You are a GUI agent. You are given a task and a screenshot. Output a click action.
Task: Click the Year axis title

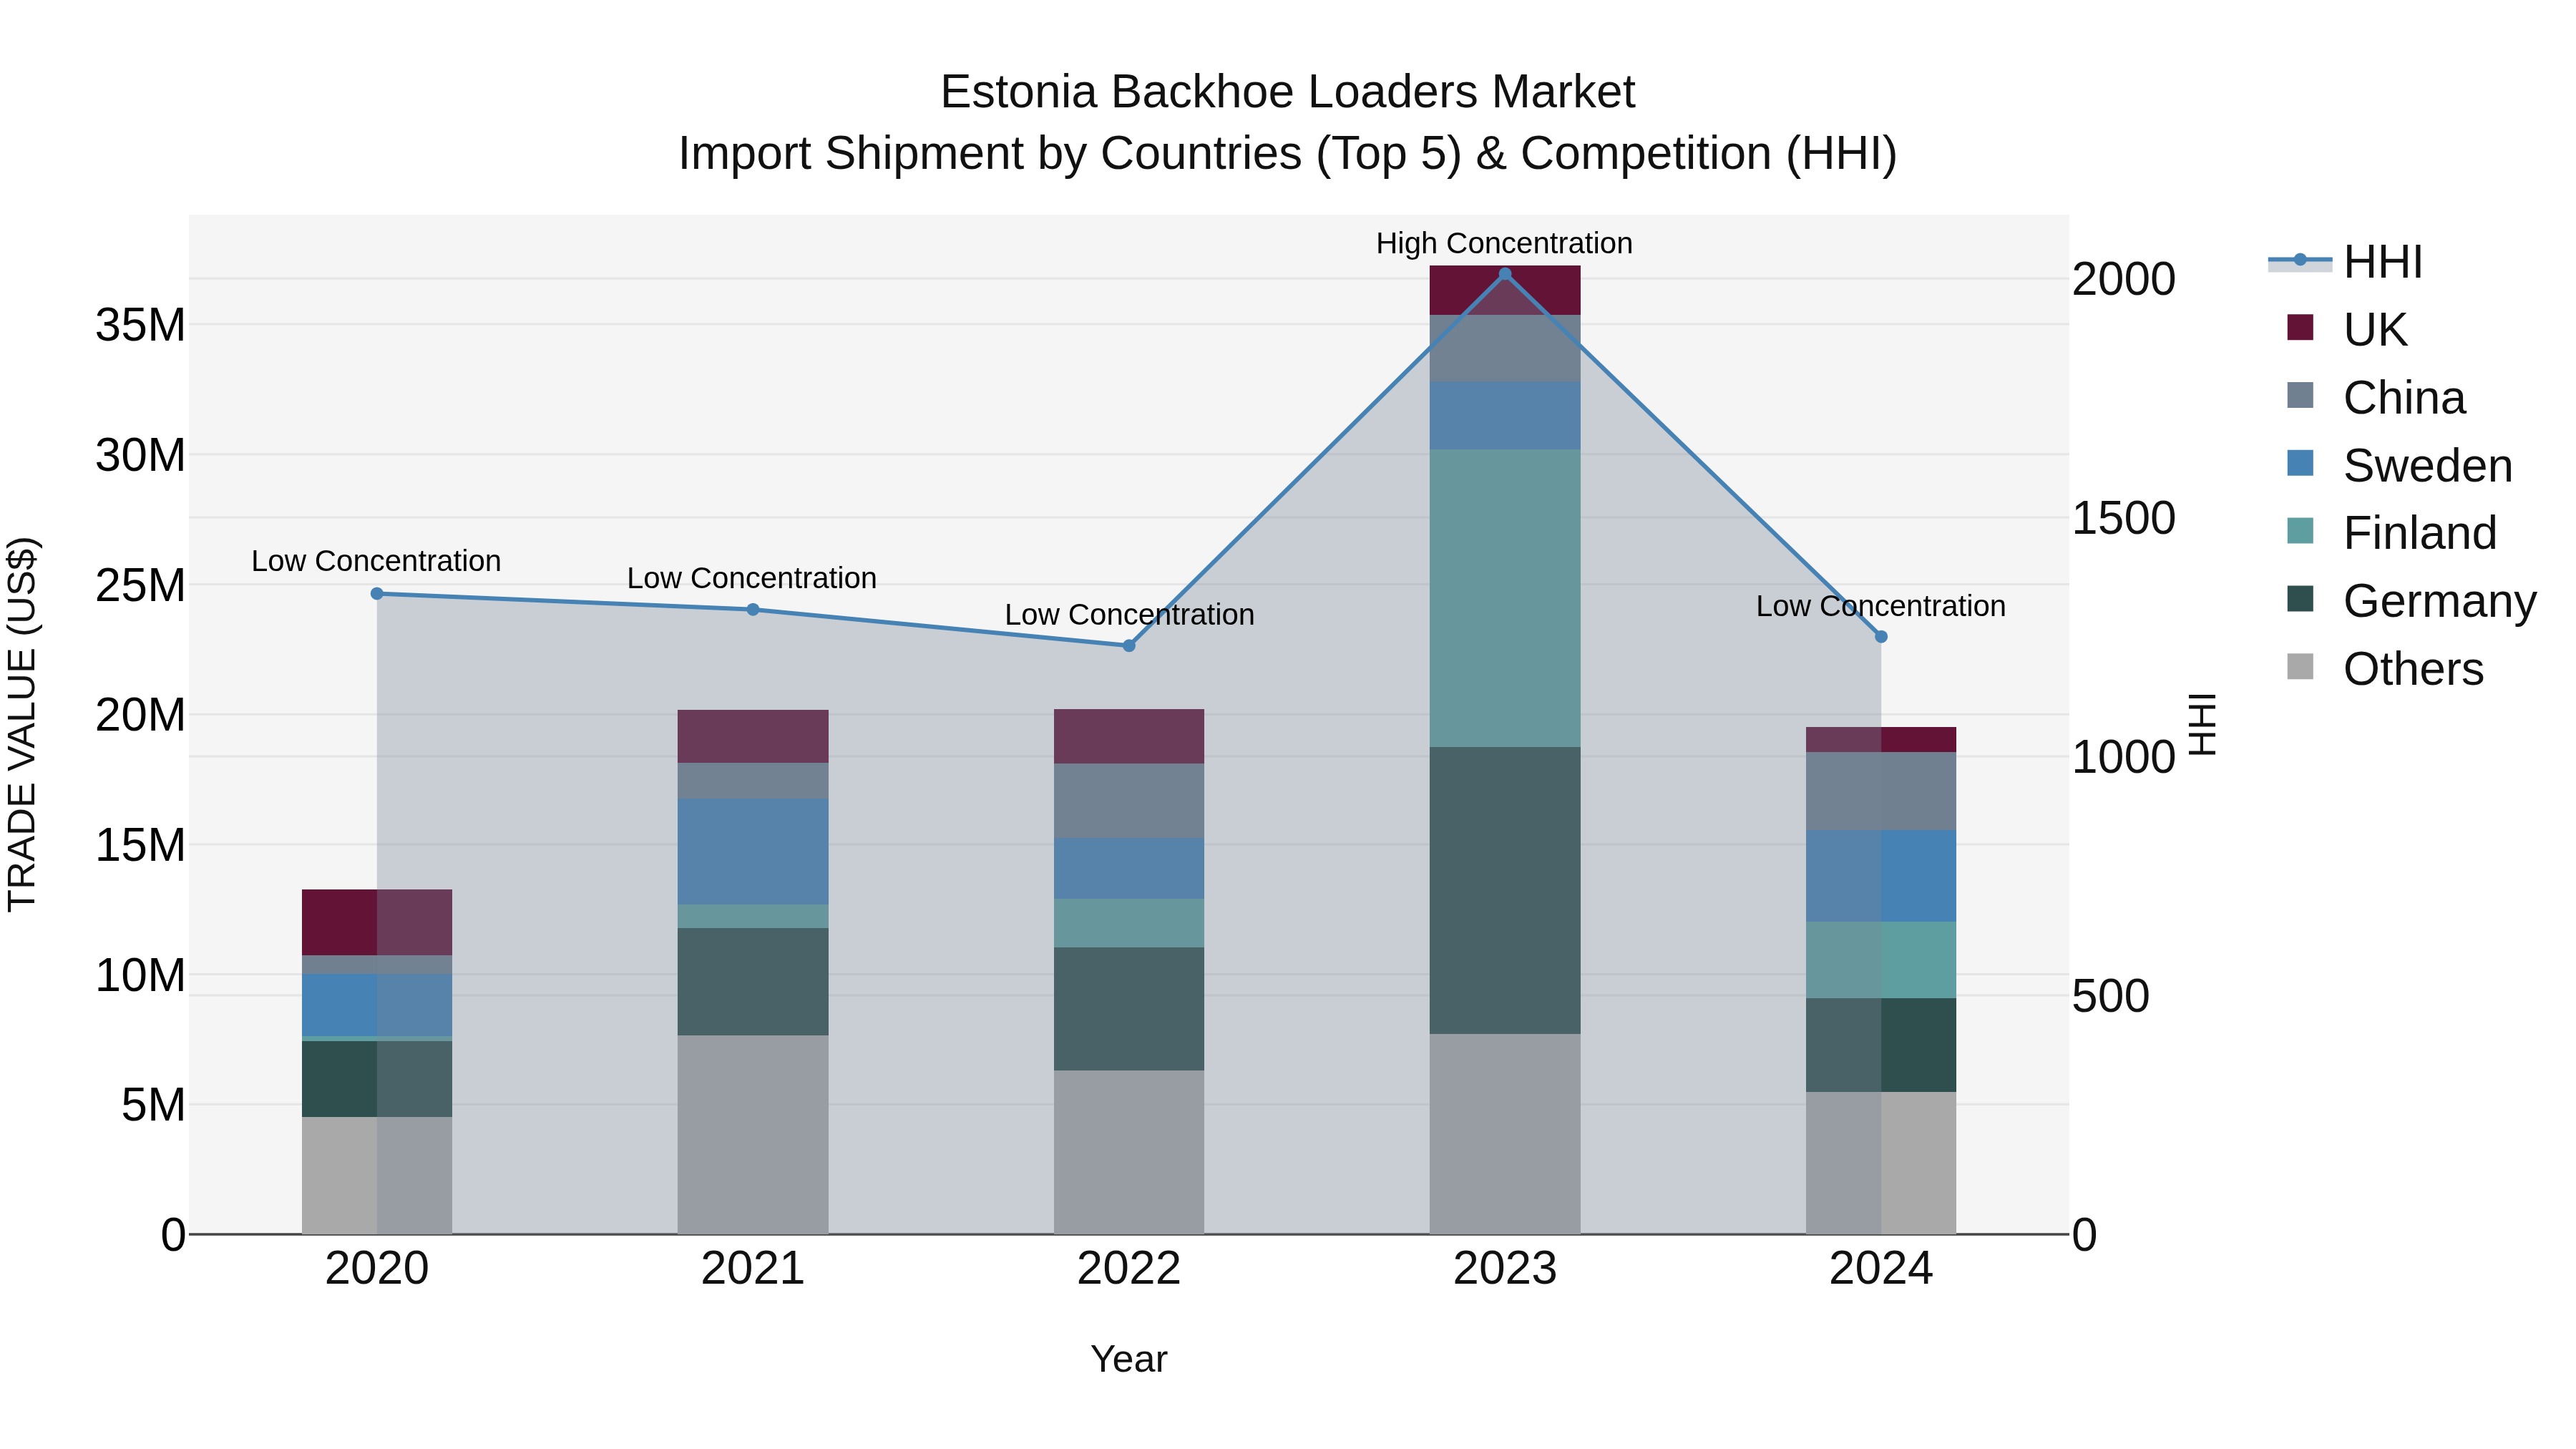tap(1129, 1359)
